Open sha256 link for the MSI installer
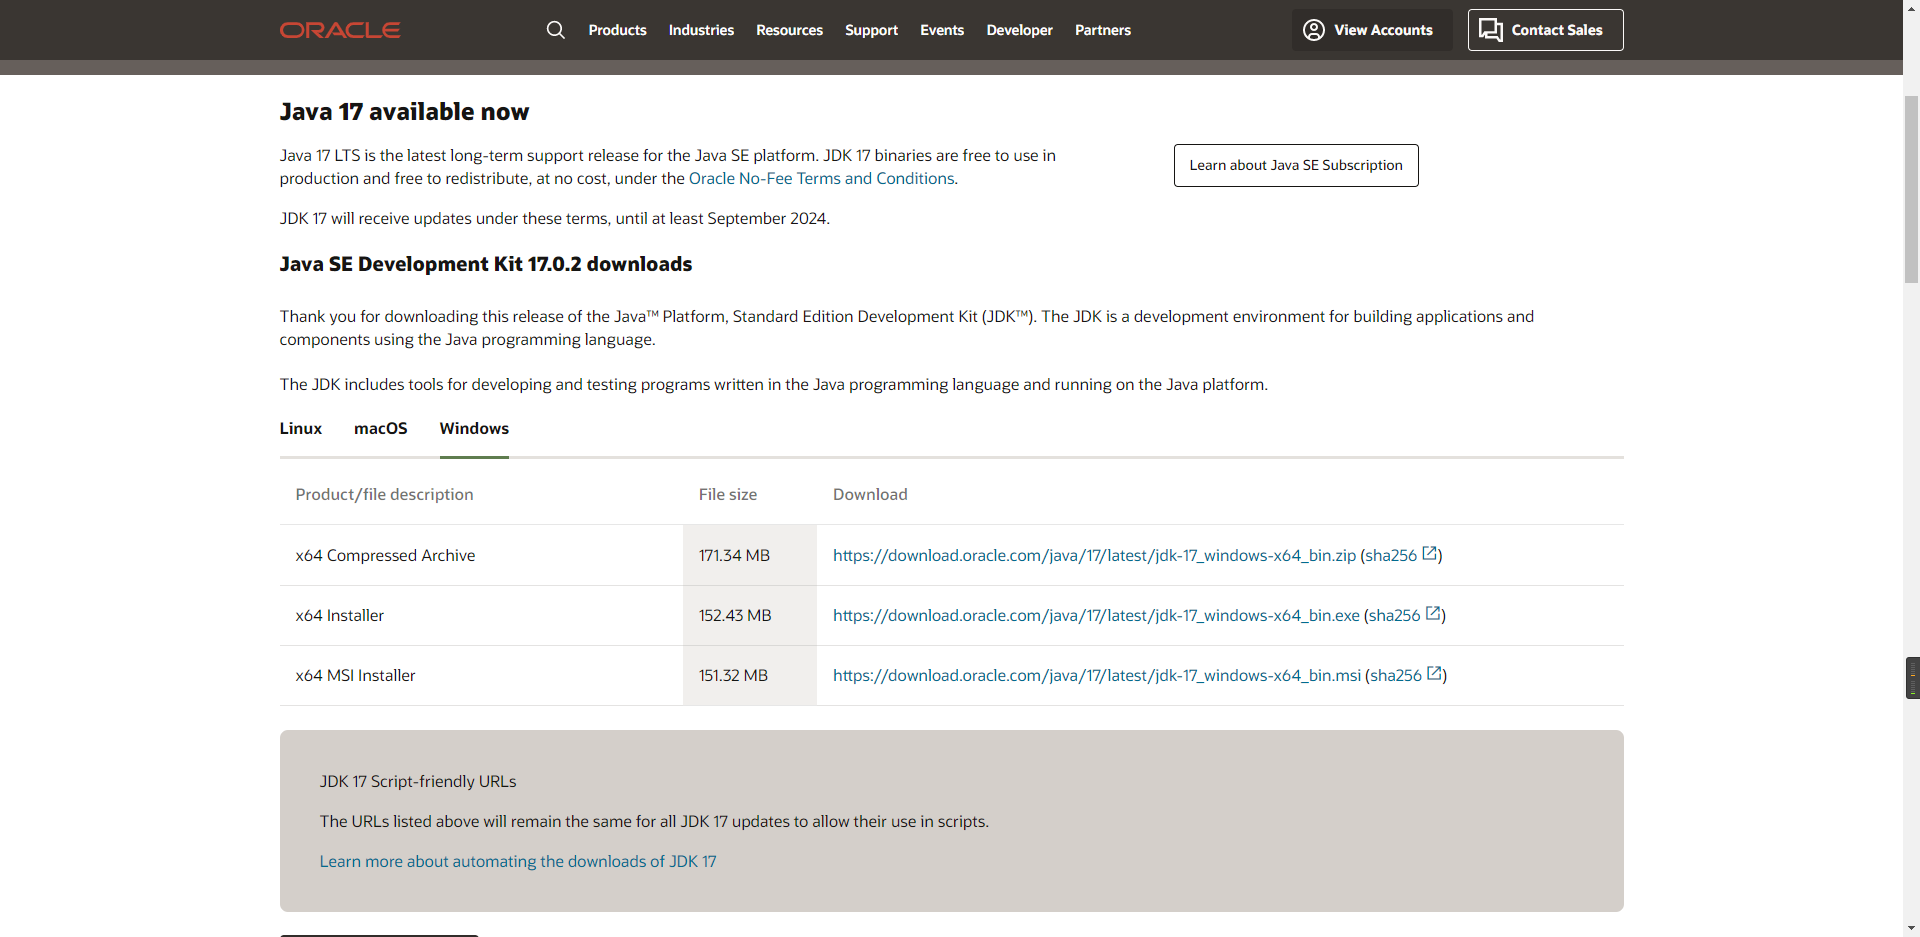 click(x=1395, y=675)
